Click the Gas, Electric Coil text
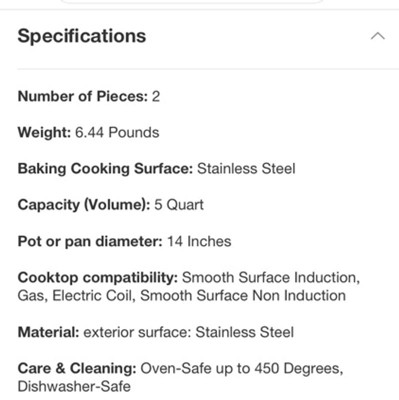Image resolution: width=399 pixels, height=400 pixels. click(x=77, y=296)
